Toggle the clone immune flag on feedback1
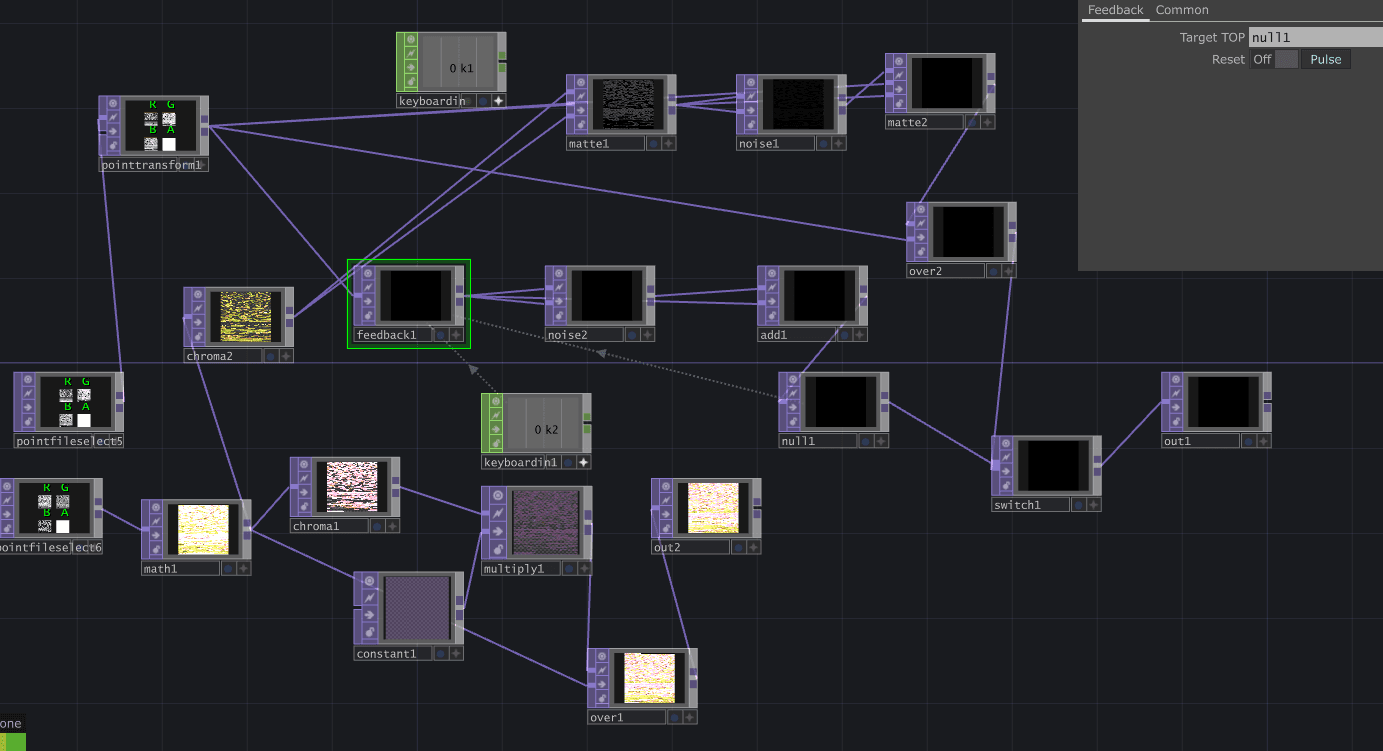Image resolution: width=1383 pixels, height=751 pixels. coord(369,288)
